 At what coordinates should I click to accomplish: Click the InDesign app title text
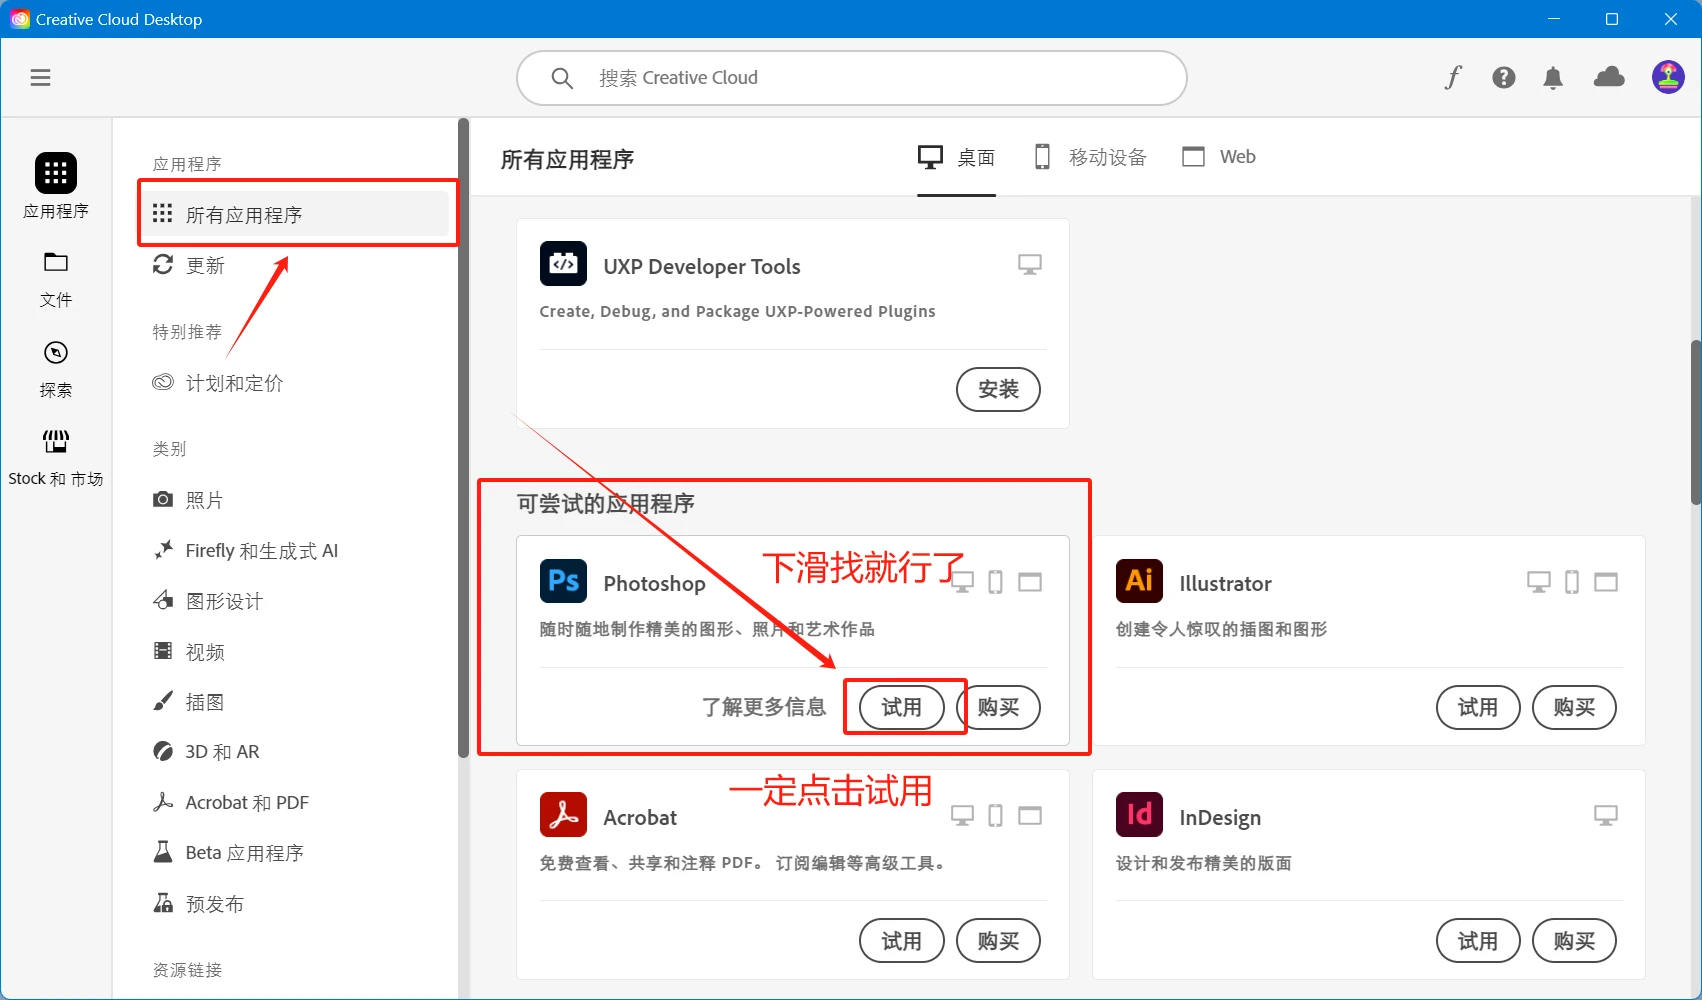(1220, 817)
